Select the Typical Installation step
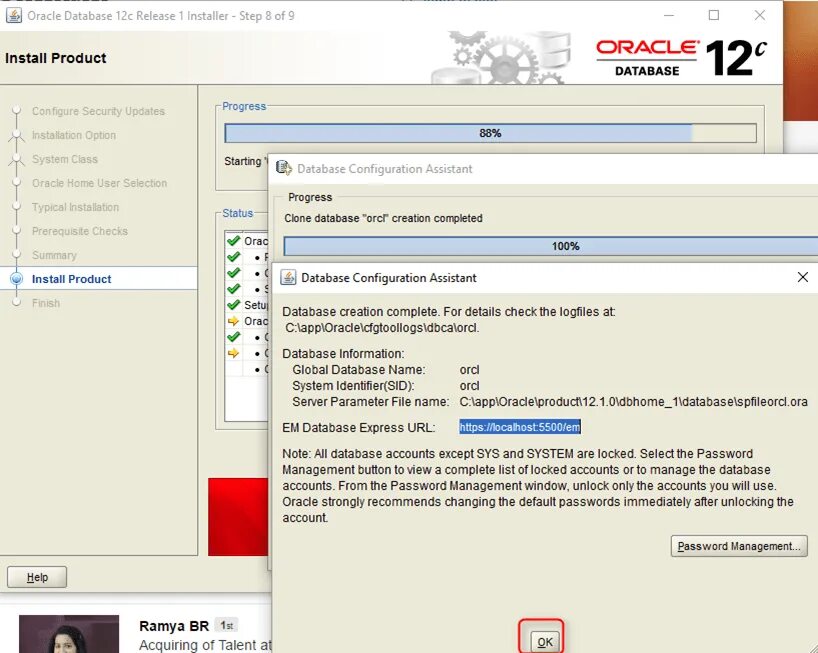 coord(75,207)
